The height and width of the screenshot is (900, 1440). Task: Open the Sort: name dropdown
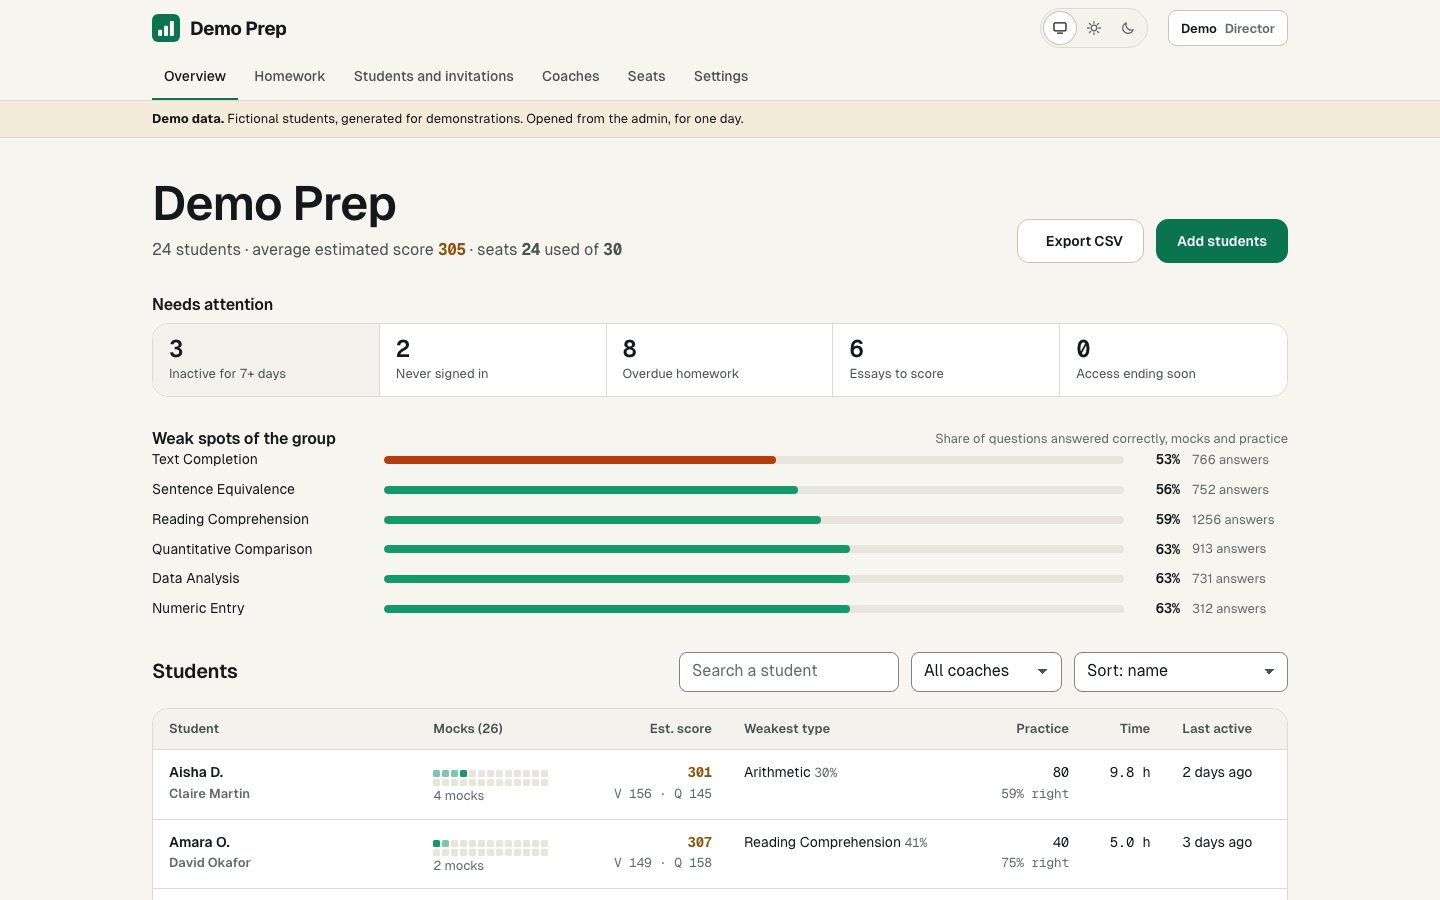click(1181, 672)
